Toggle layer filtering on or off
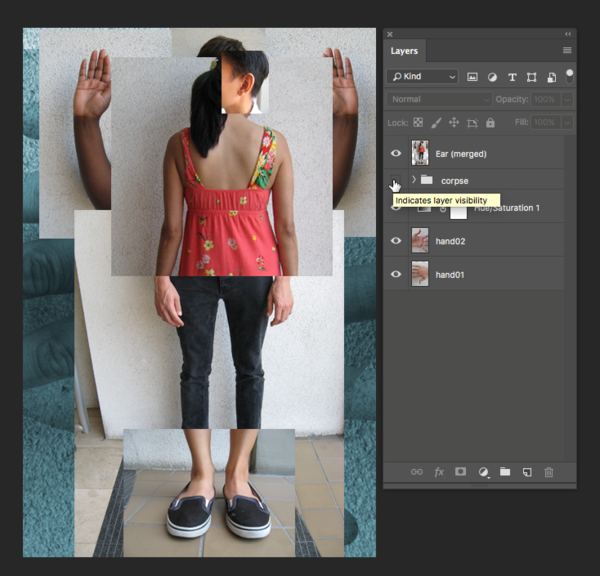Screen dimensions: 600x576 click(x=569, y=74)
